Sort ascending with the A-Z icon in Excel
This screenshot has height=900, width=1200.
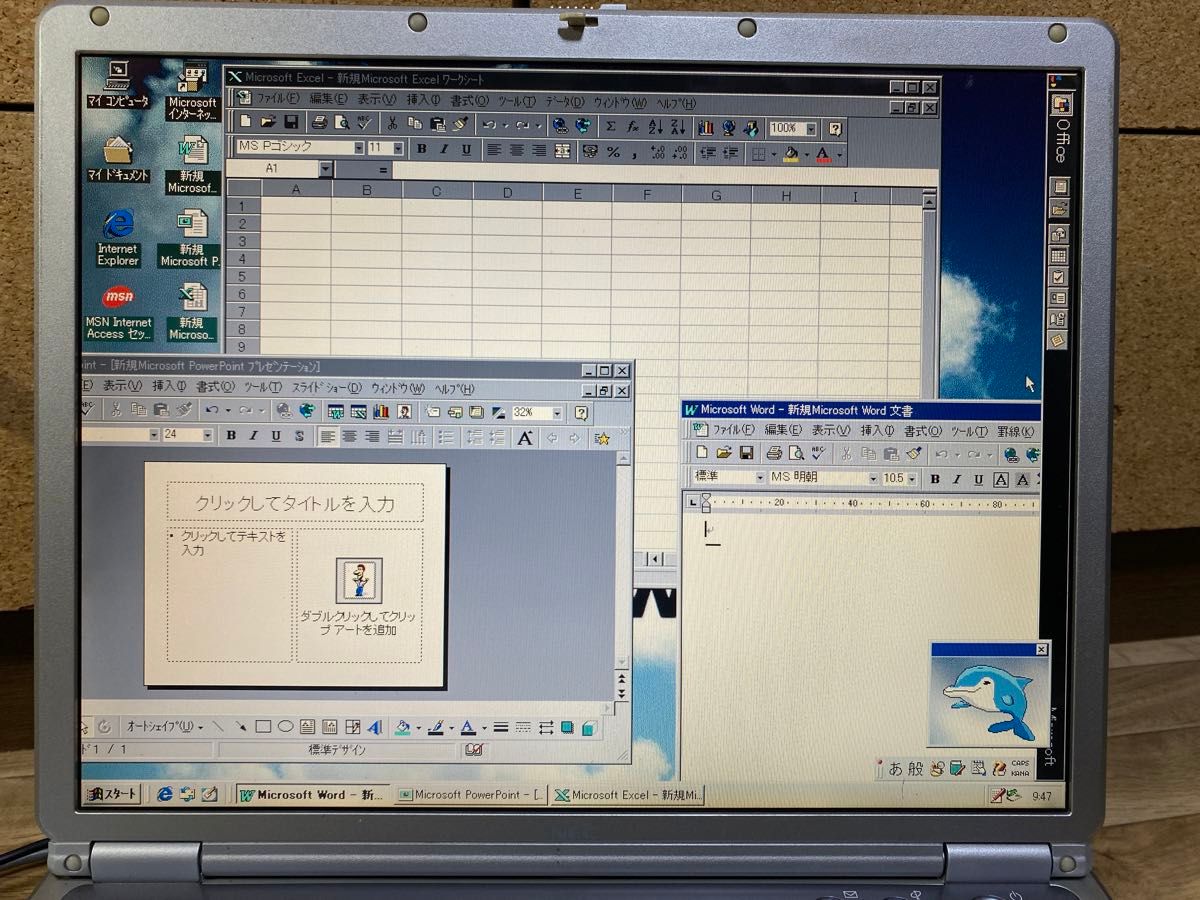point(656,127)
